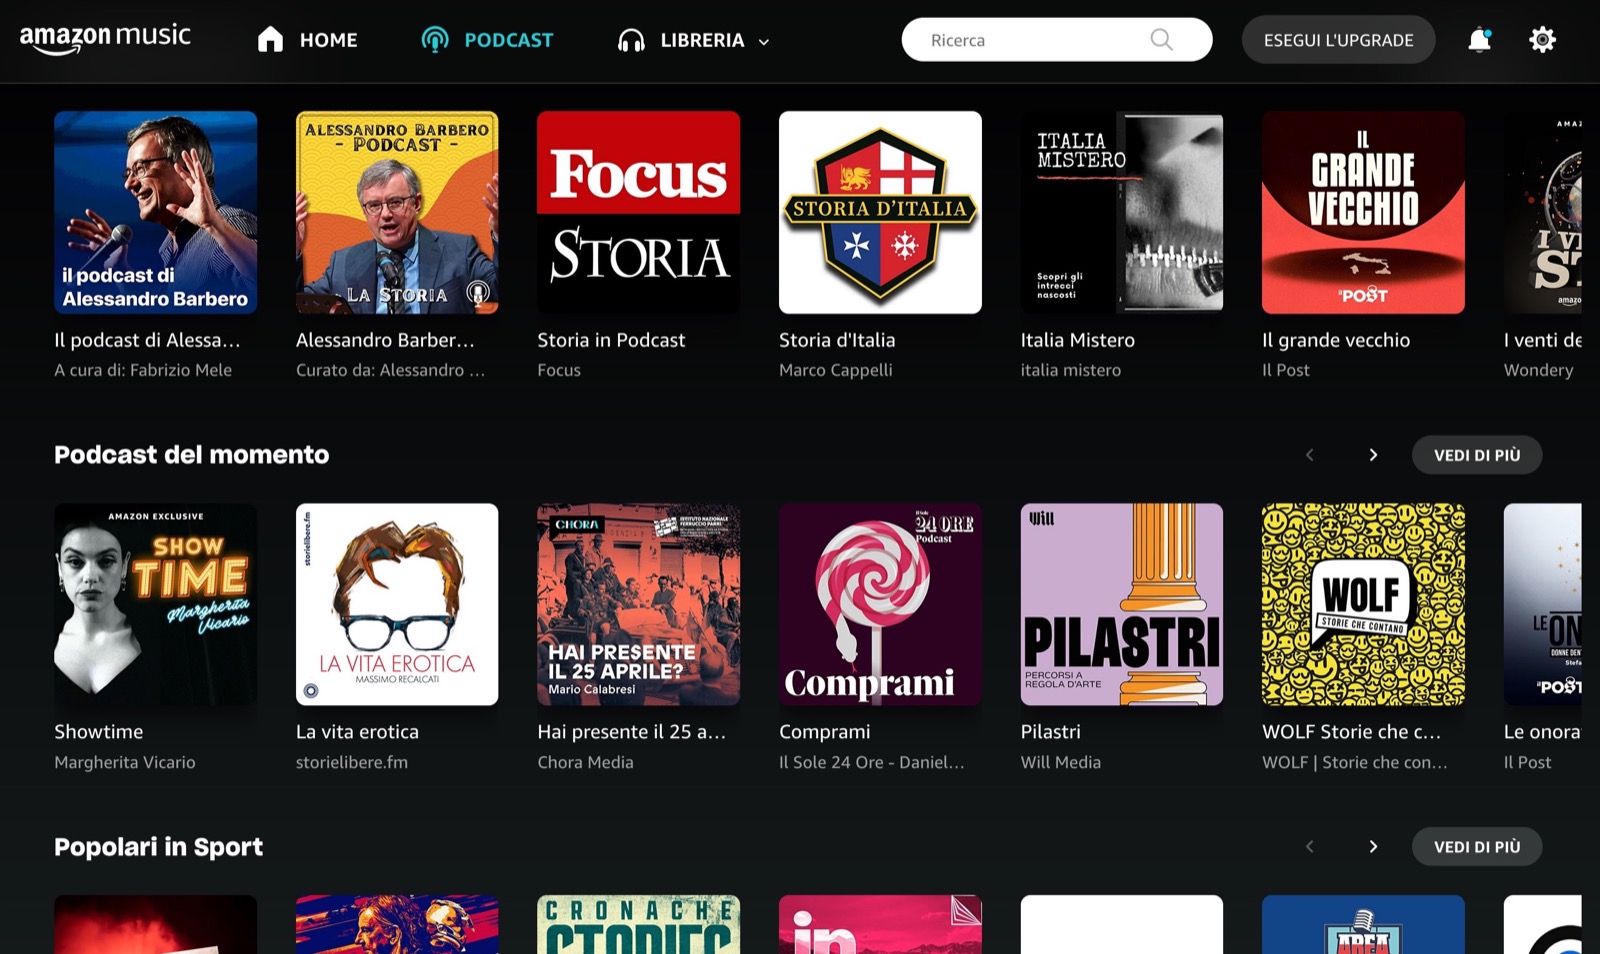The image size is (1600, 954).
Task: Click the A cura di: Fabrizio Mele text
Action: coord(143,370)
